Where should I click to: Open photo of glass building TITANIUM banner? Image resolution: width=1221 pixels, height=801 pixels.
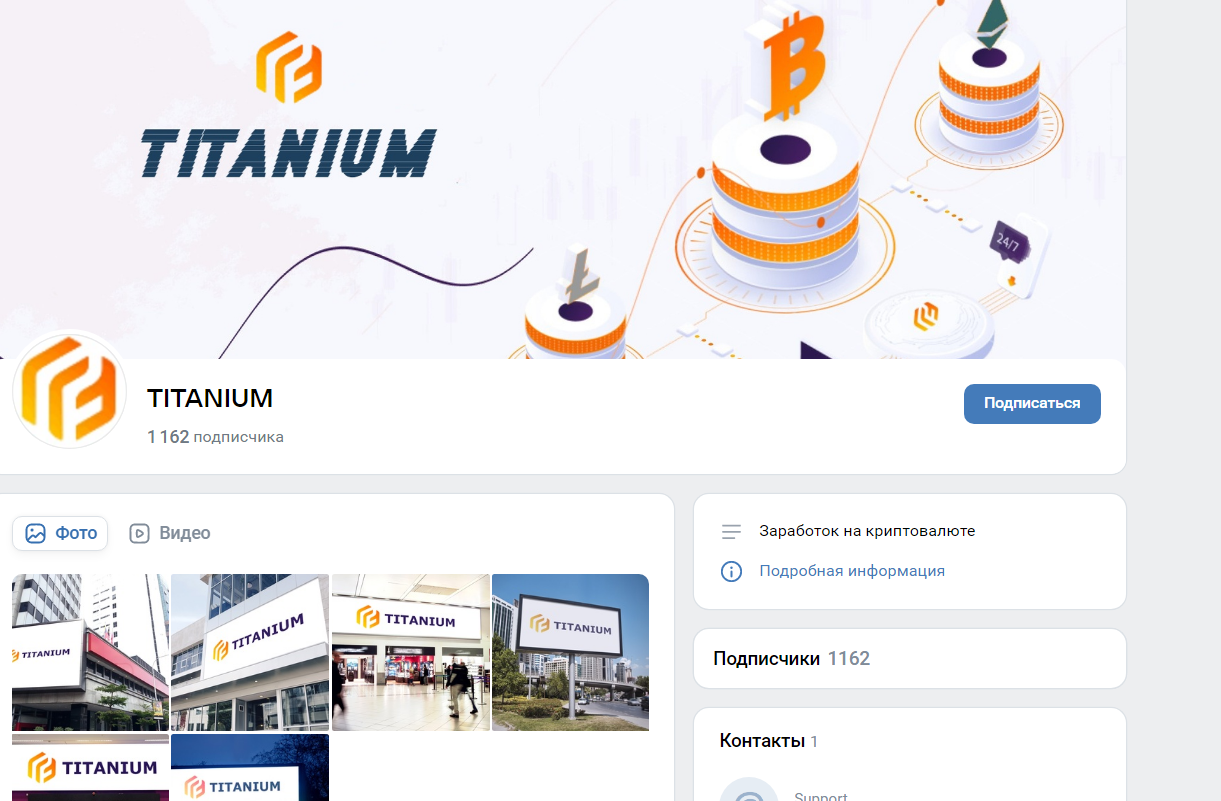click(x=250, y=652)
